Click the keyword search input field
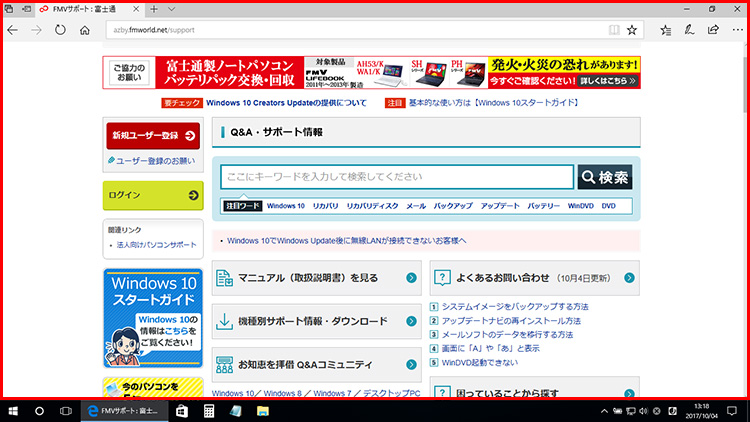The width and height of the screenshot is (750, 422). 397,177
